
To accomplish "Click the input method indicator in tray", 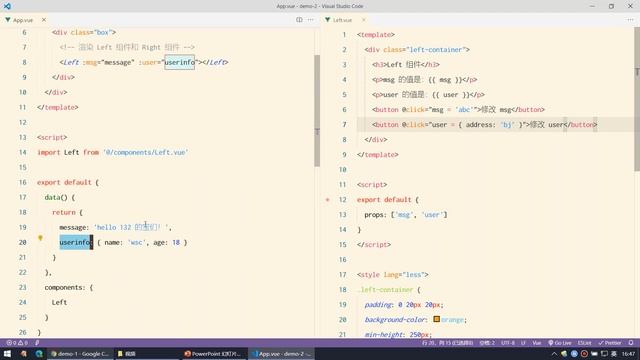I will [x=613, y=354].
